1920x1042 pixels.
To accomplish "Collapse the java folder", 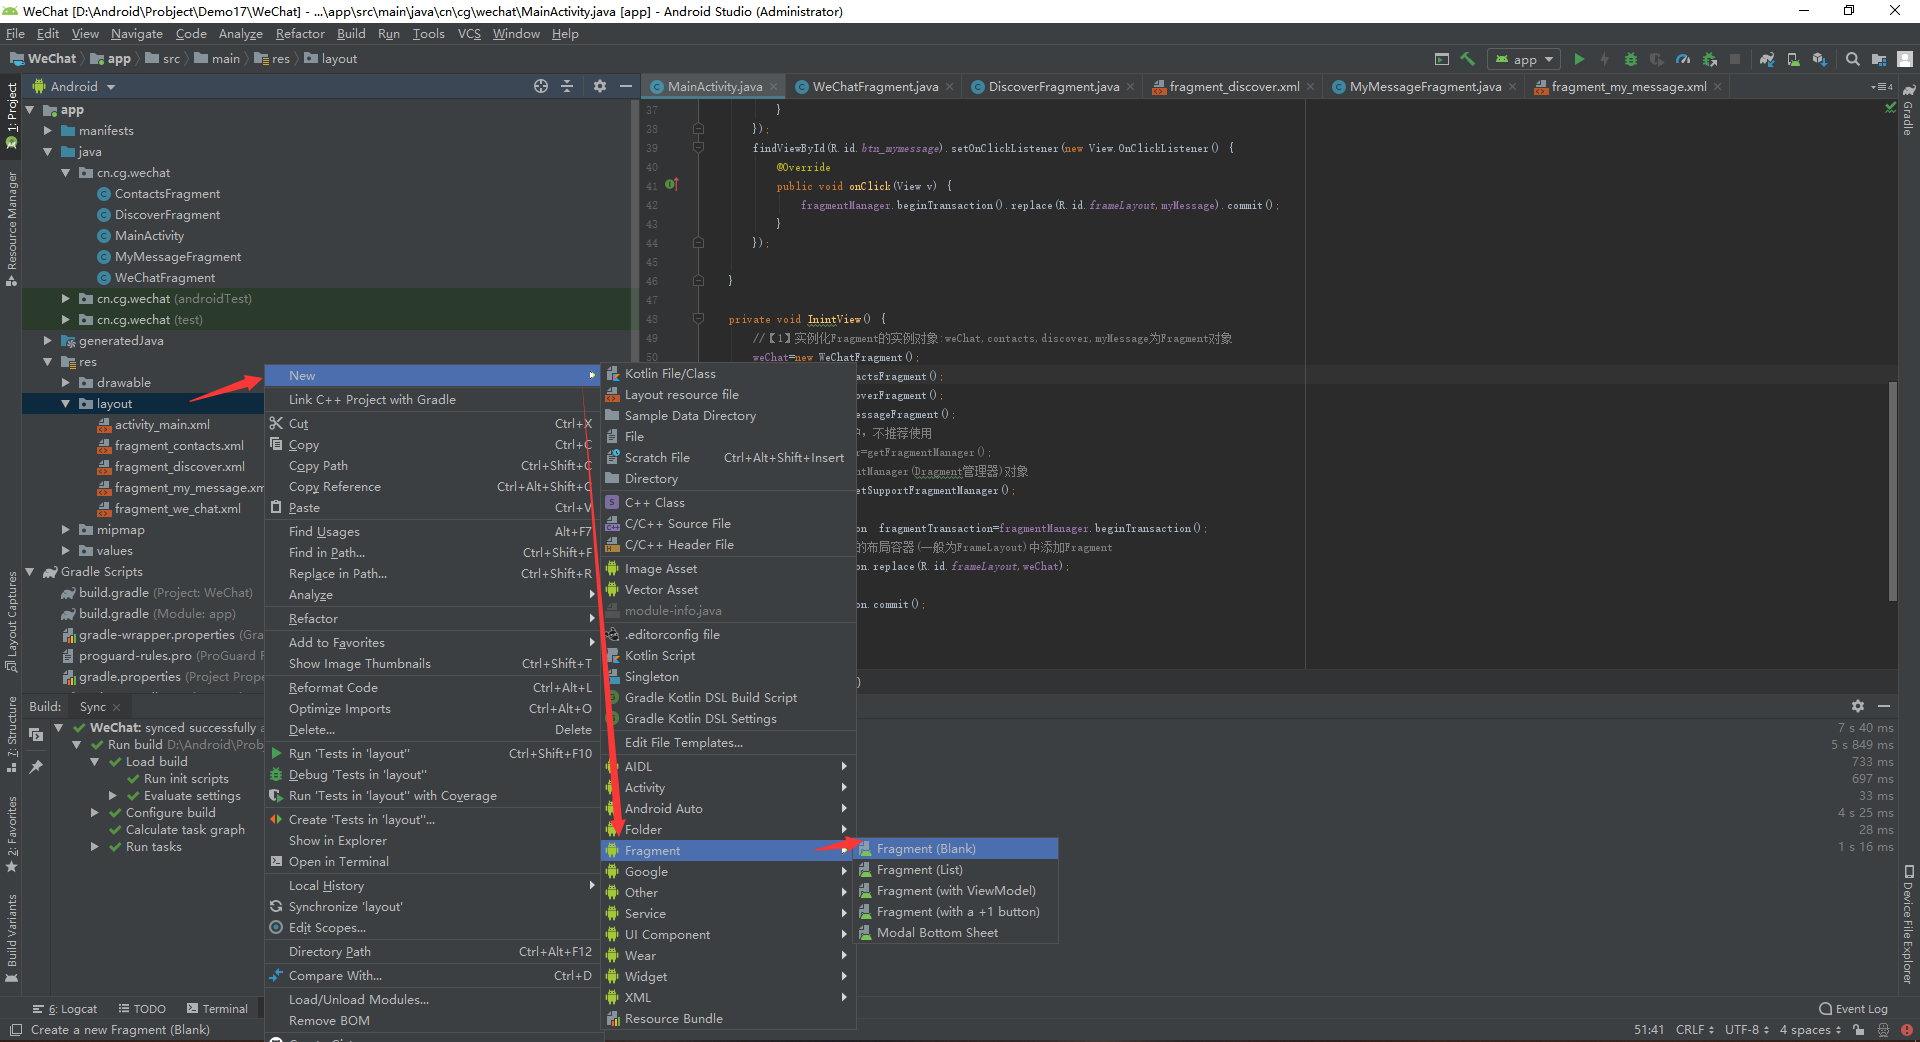I will (47, 152).
